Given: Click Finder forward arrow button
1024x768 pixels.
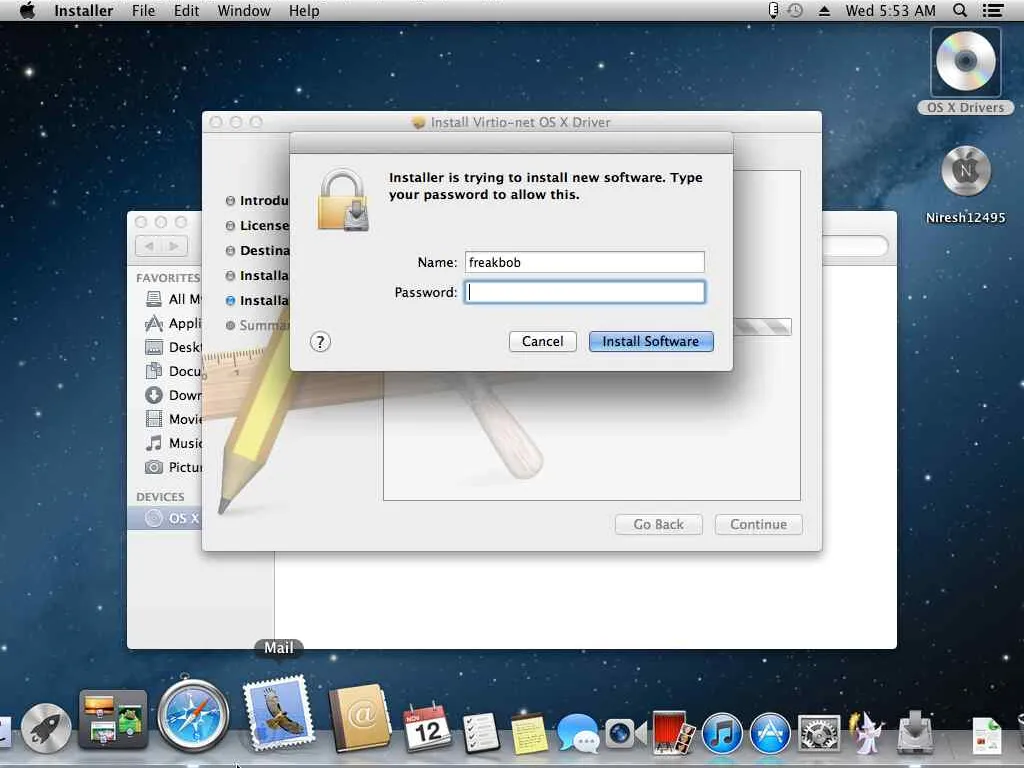Looking at the screenshot, I should coord(174,246).
